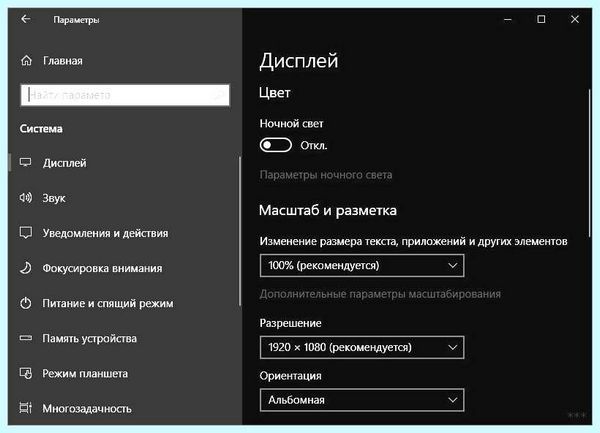
Task: Click the Дисплей monitor icon in sidebar
Action: point(26,162)
